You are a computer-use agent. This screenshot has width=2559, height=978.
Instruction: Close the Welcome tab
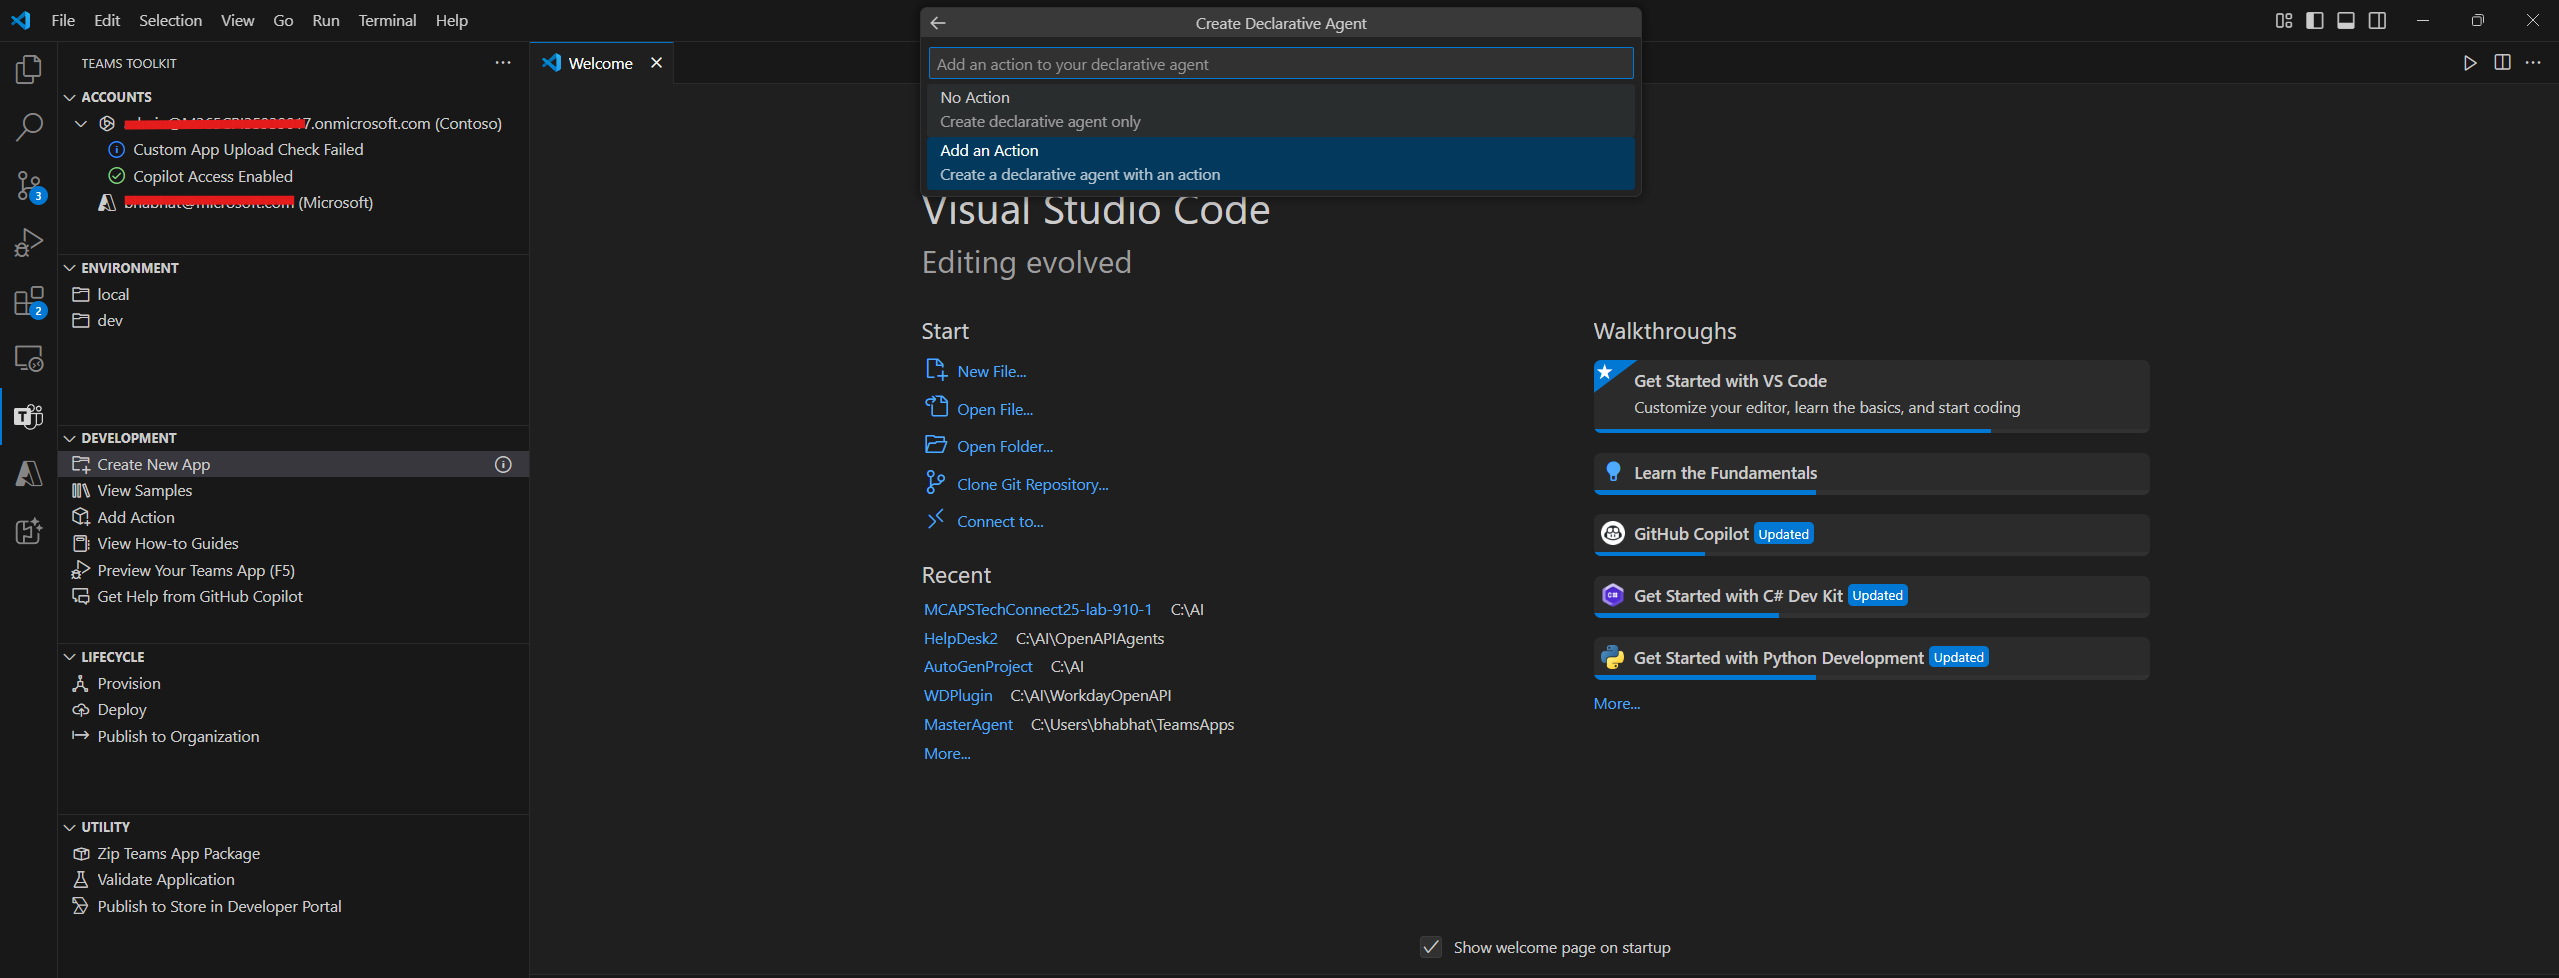(x=657, y=63)
